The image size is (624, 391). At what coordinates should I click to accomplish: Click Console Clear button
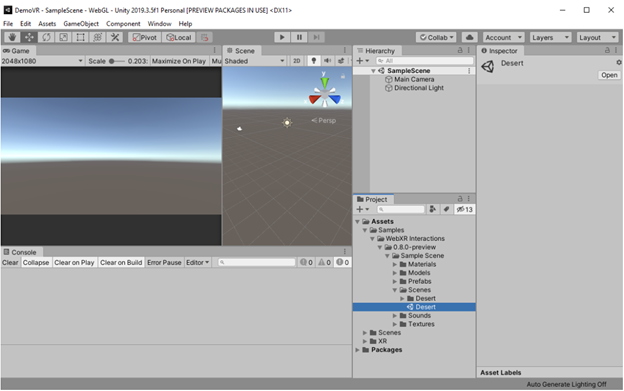(x=10, y=263)
